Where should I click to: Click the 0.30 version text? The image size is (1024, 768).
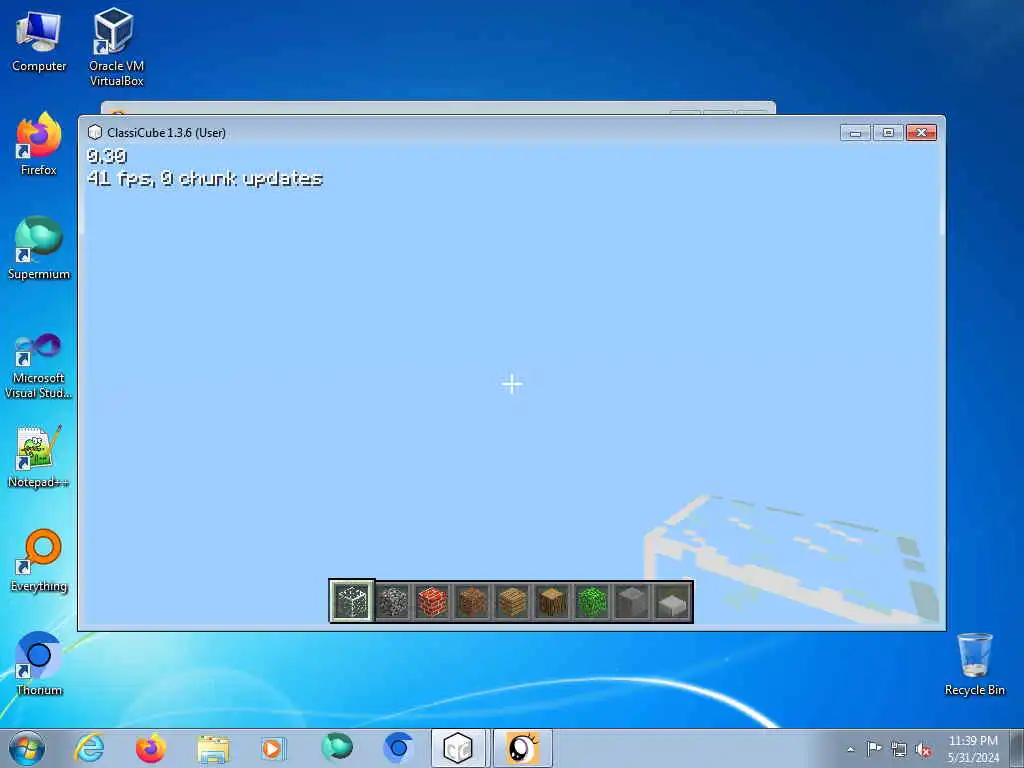[106, 155]
